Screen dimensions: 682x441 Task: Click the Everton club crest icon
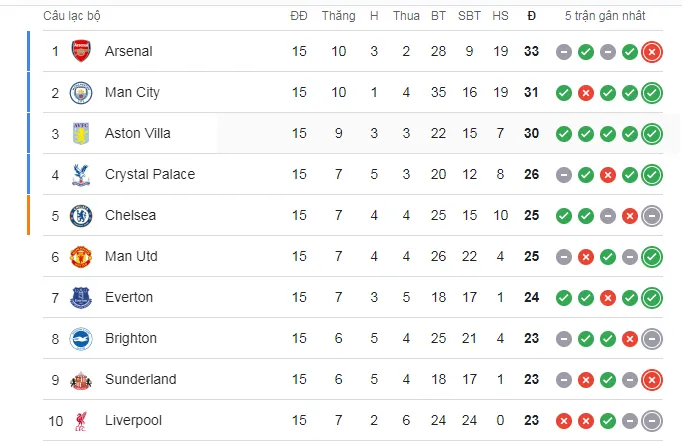pos(81,297)
